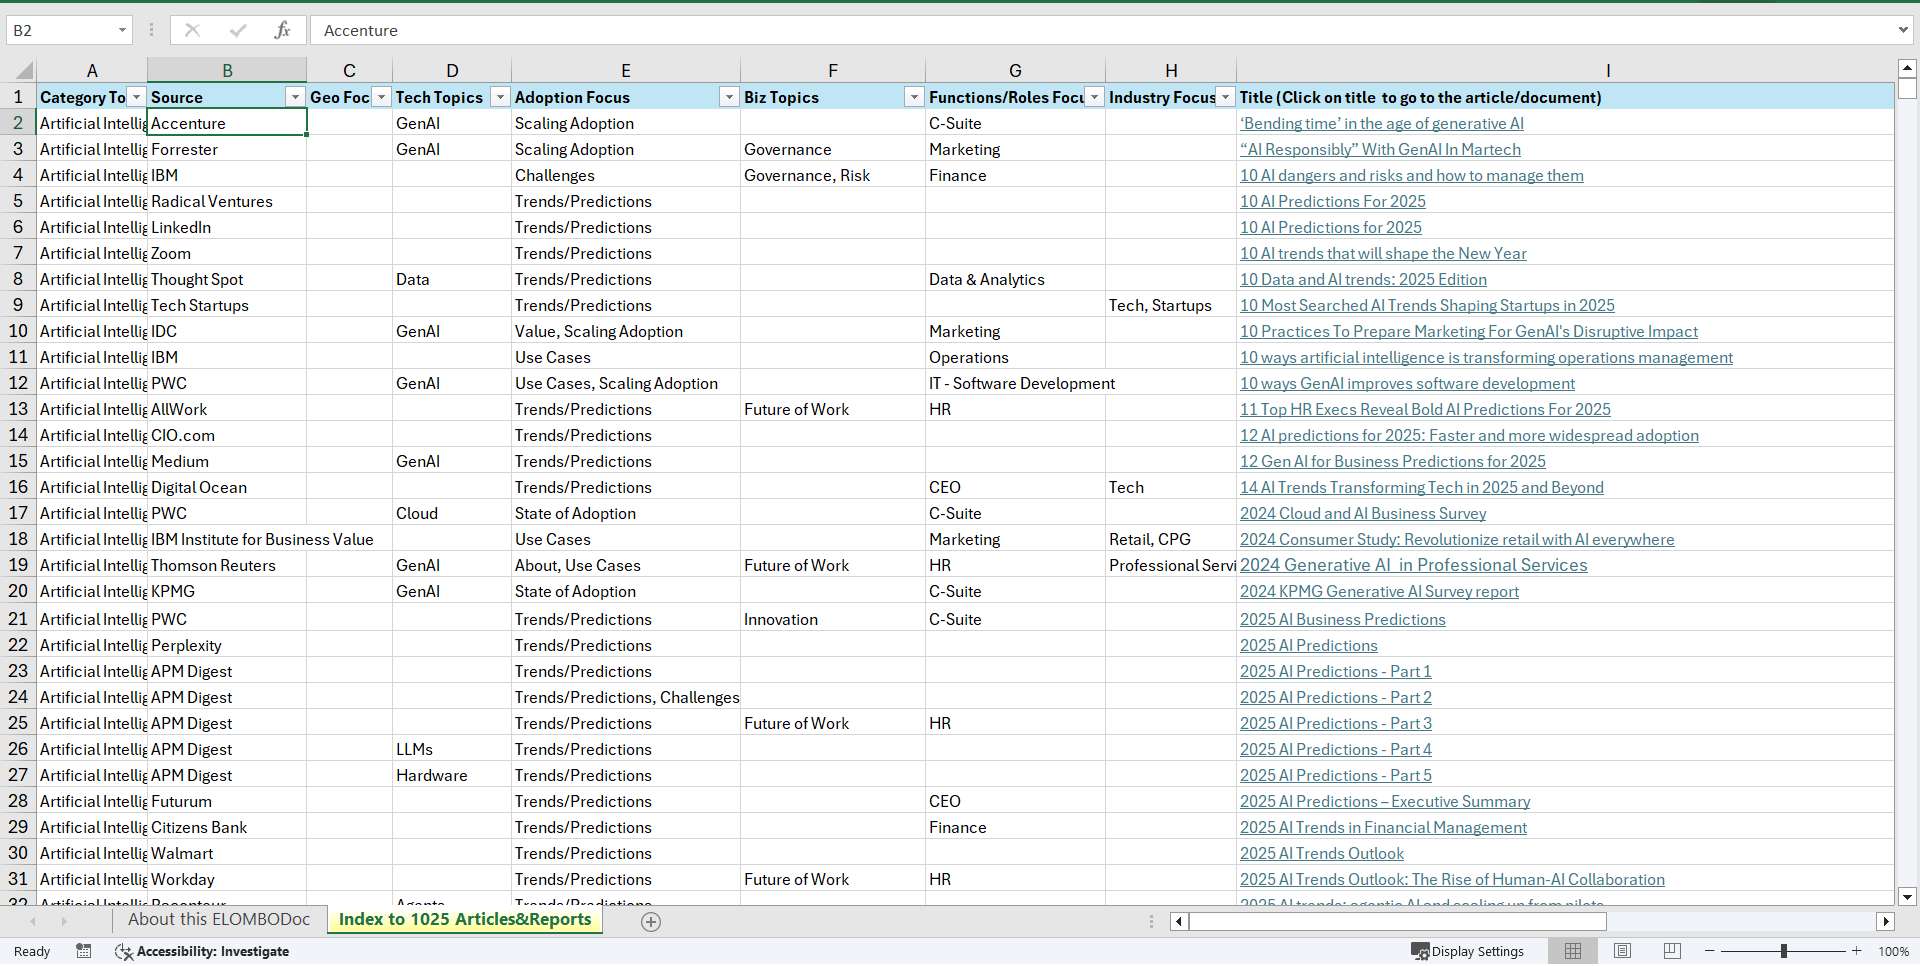Viewport: 1920px width, 966px height.
Task: Select cell Governance, Risk
Action: [x=832, y=175]
